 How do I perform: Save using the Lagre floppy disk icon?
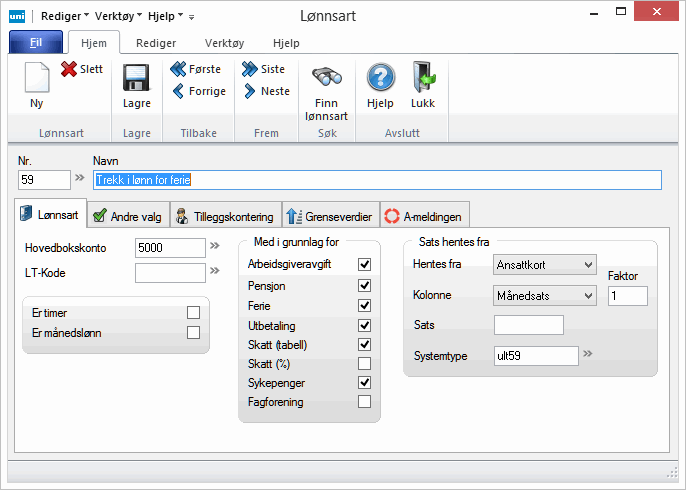136,79
